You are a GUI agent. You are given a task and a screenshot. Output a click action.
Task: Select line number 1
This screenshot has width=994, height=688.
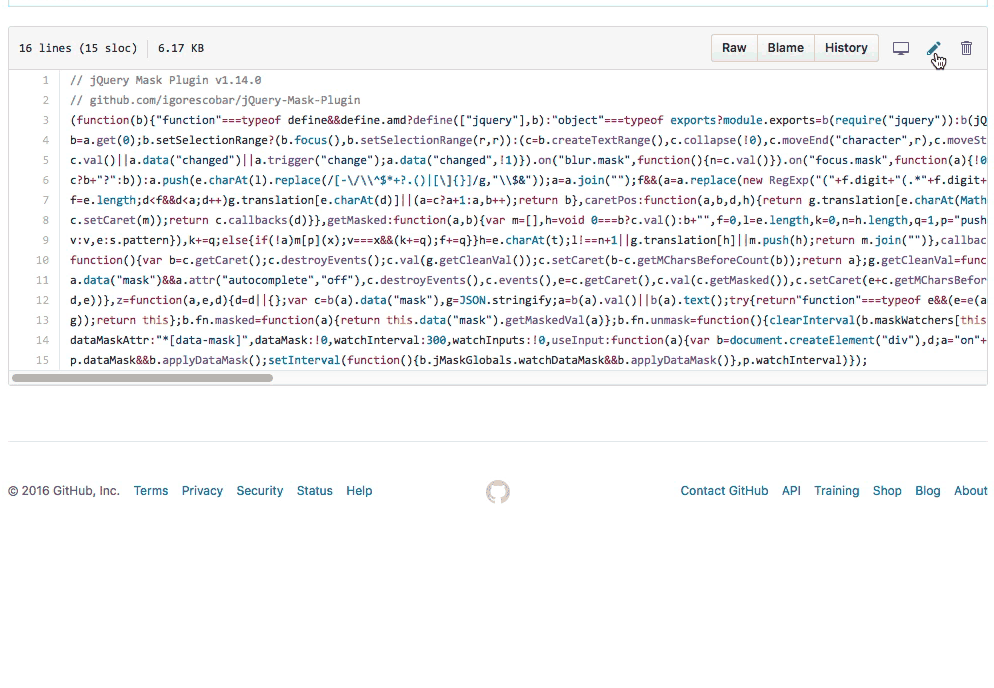pyautogui.click(x=46, y=81)
